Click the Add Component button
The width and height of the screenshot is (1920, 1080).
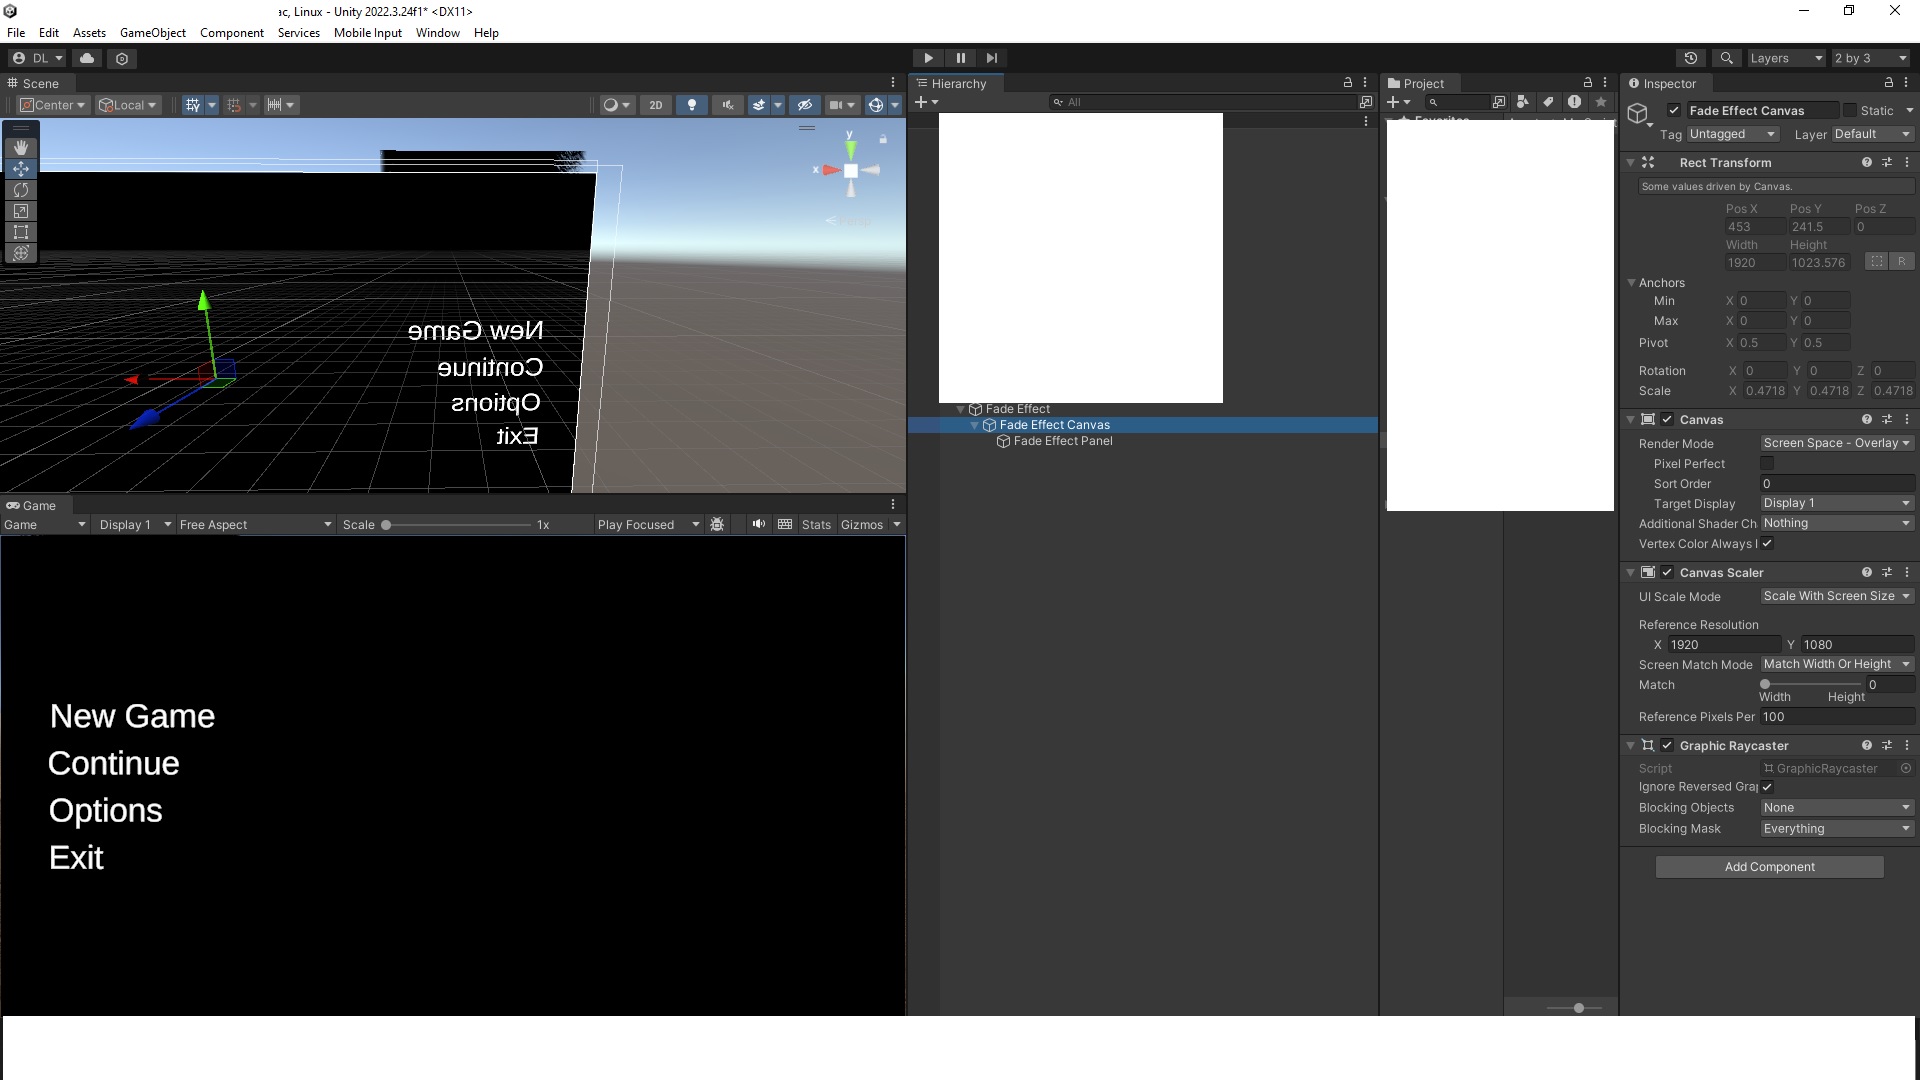point(1768,866)
